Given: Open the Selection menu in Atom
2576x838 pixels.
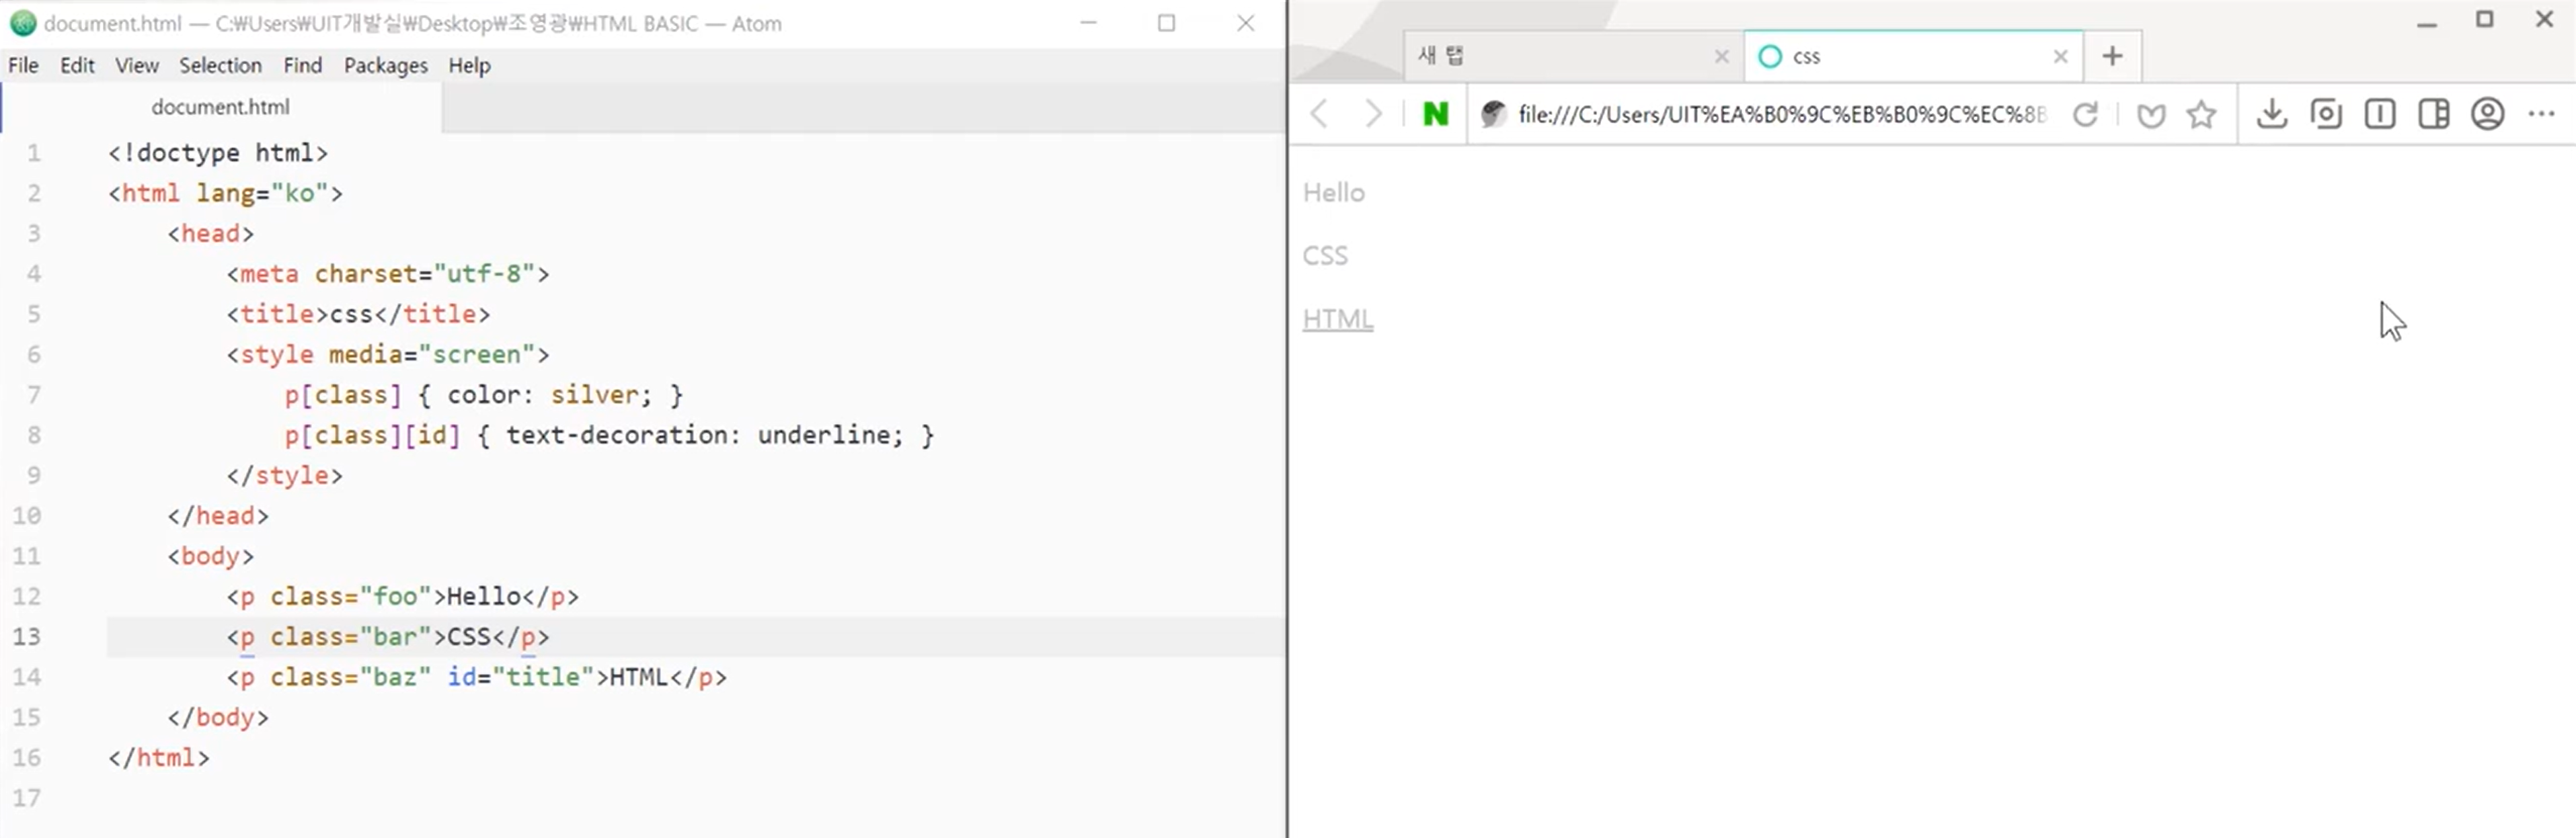Looking at the screenshot, I should pyautogui.click(x=220, y=66).
